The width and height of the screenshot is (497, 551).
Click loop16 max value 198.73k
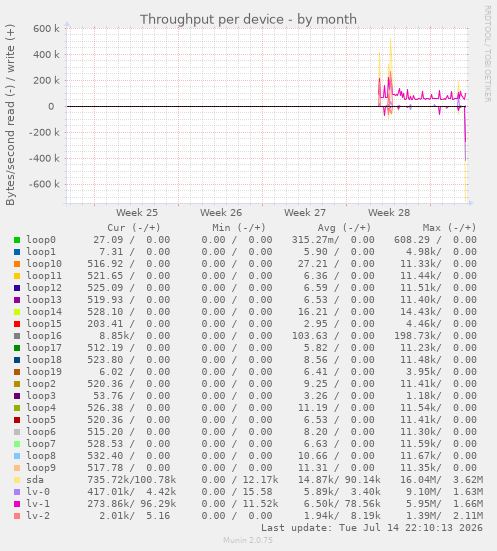point(418,336)
